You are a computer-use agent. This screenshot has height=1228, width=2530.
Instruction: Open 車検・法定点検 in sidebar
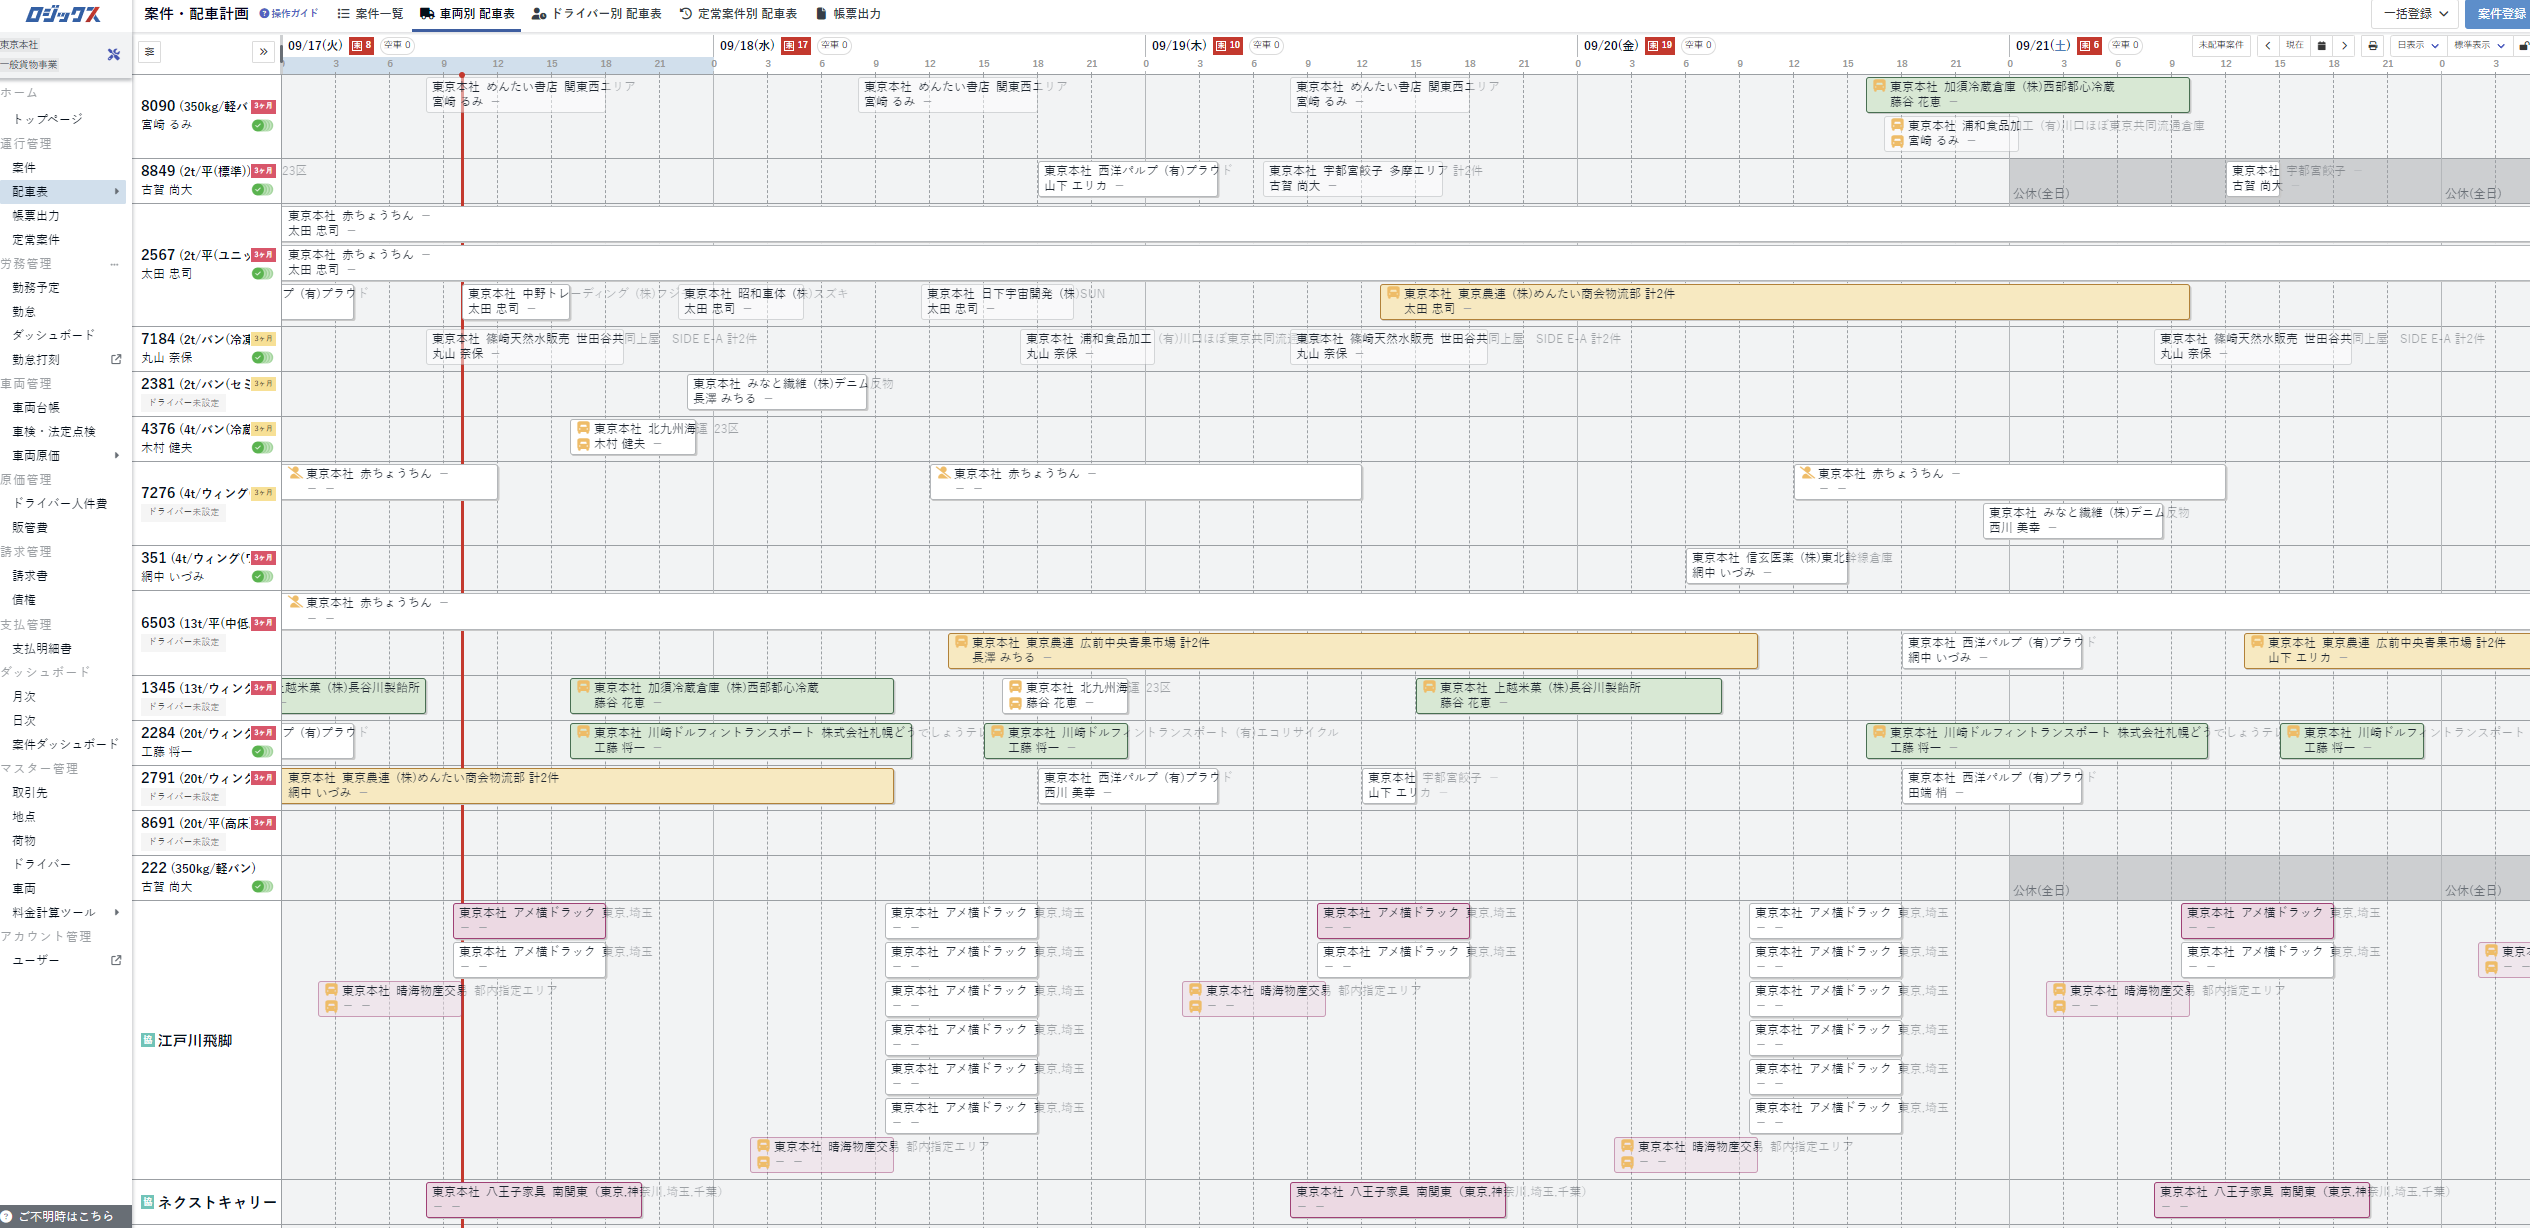click(54, 431)
